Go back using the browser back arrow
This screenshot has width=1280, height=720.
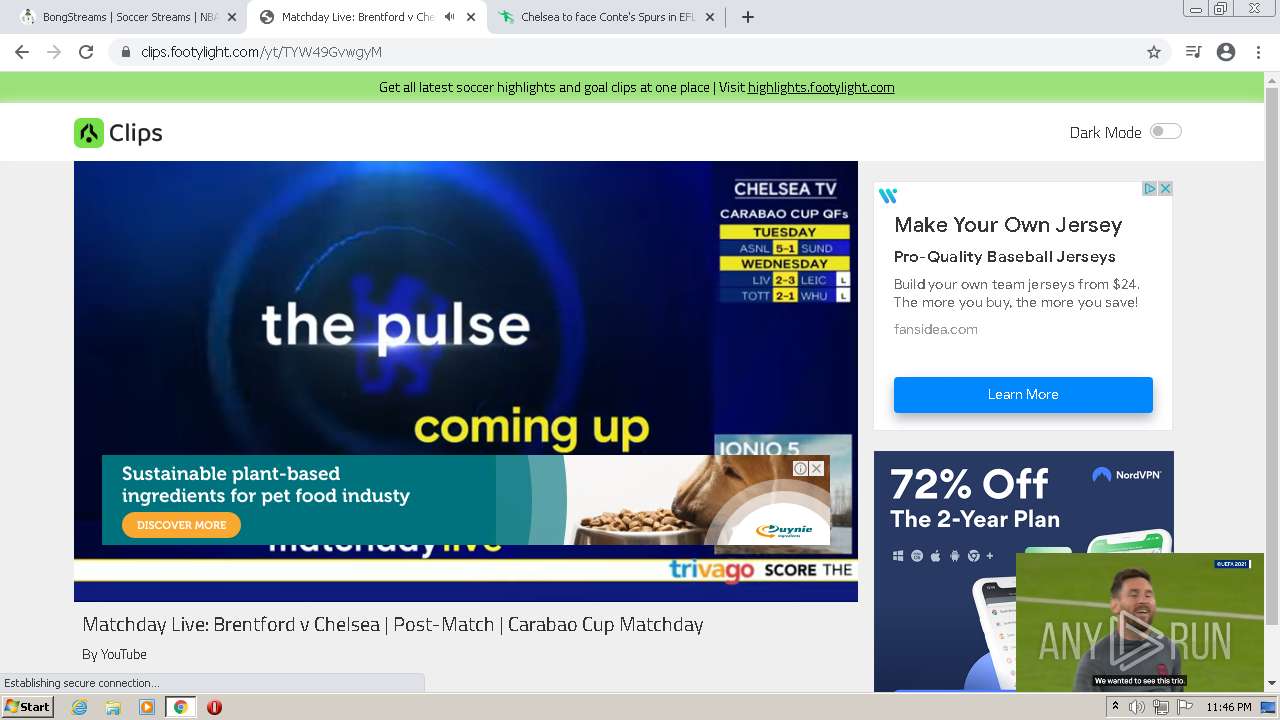(x=22, y=52)
